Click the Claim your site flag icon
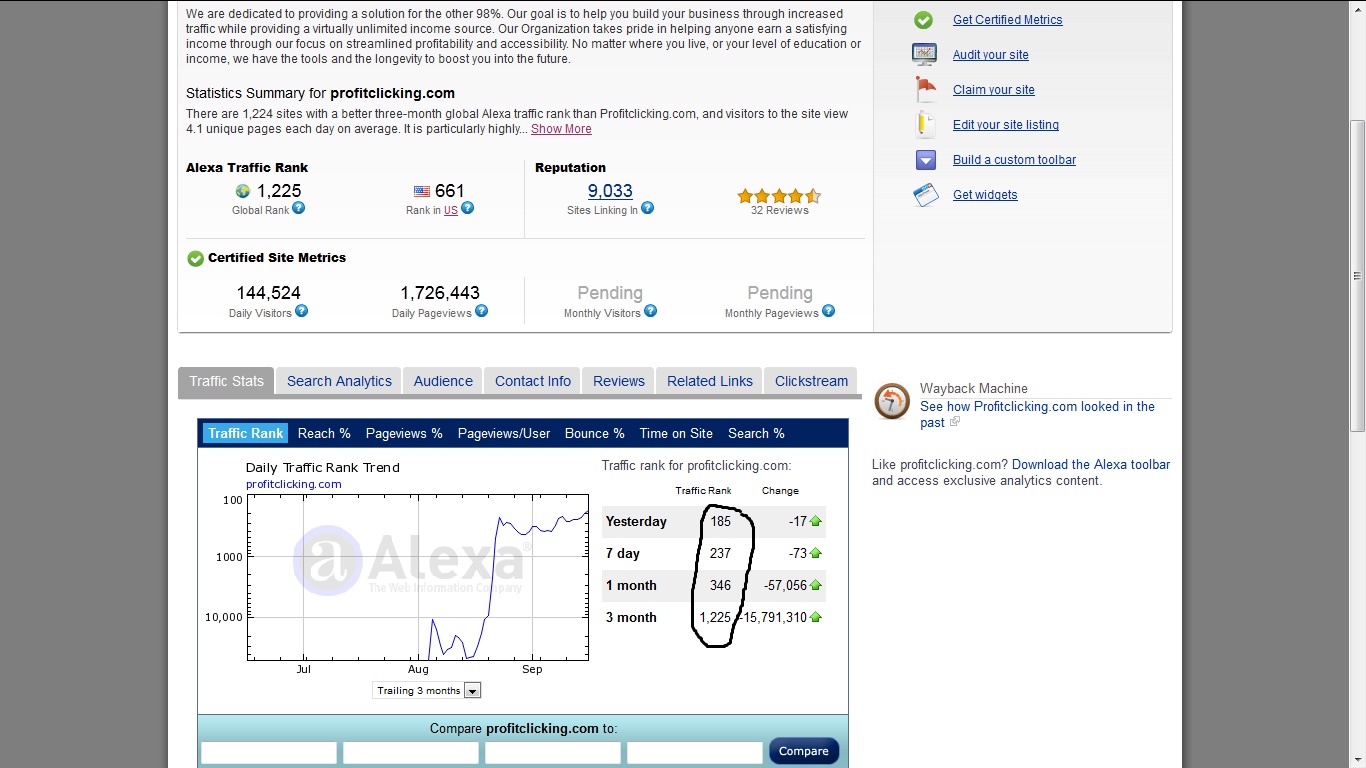The height and width of the screenshot is (768, 1366). click(x=926, y=89)
